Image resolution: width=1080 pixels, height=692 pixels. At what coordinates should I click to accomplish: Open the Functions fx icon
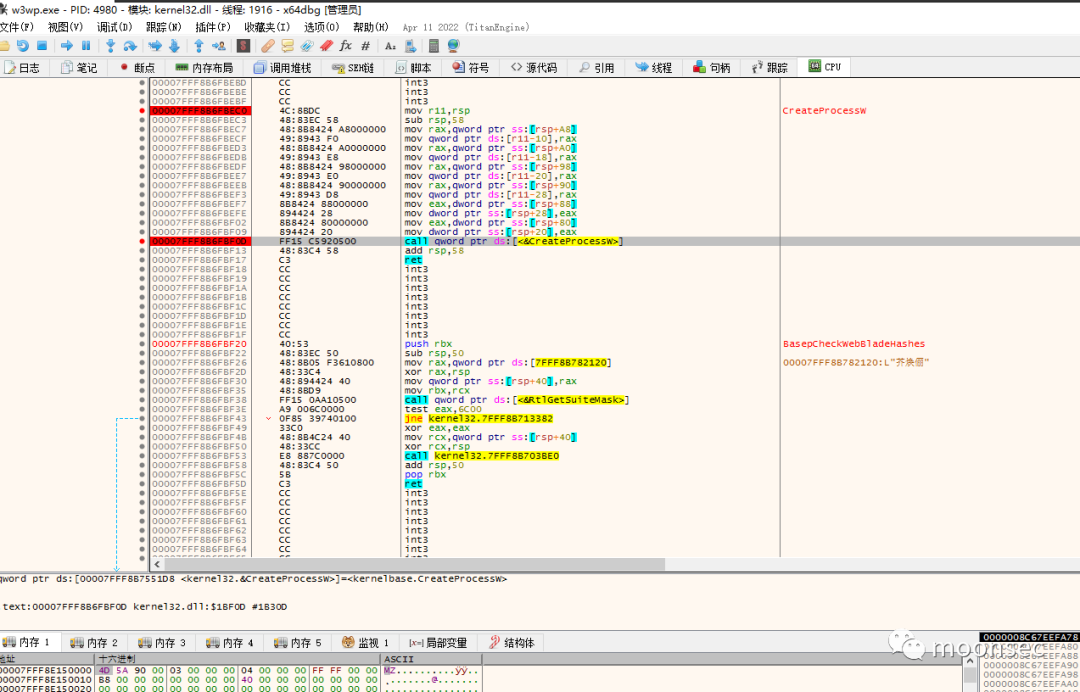(x=346, y=46)
